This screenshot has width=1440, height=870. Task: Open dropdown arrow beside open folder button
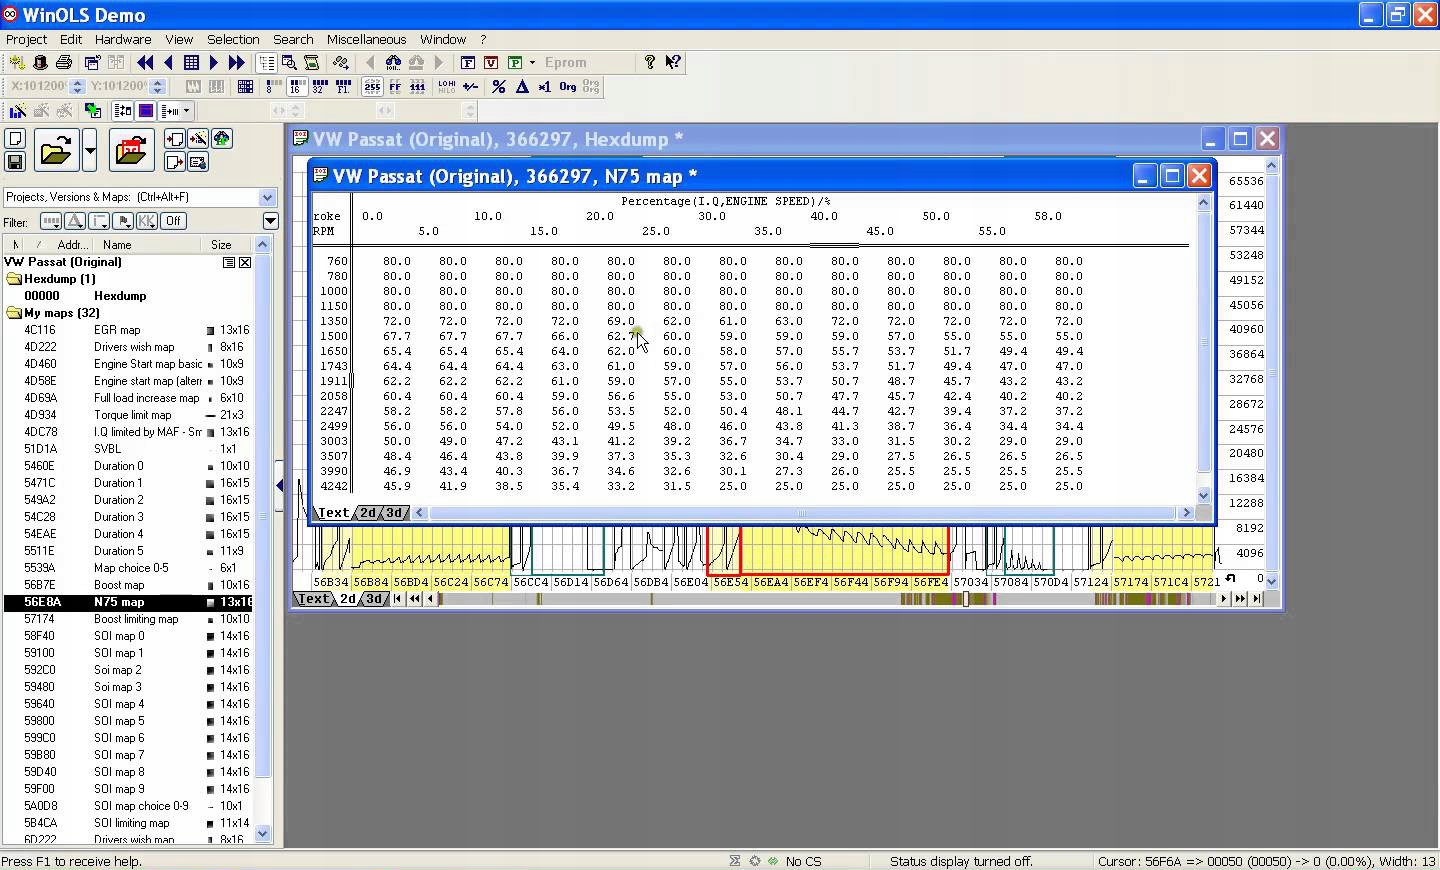[90, 151]
